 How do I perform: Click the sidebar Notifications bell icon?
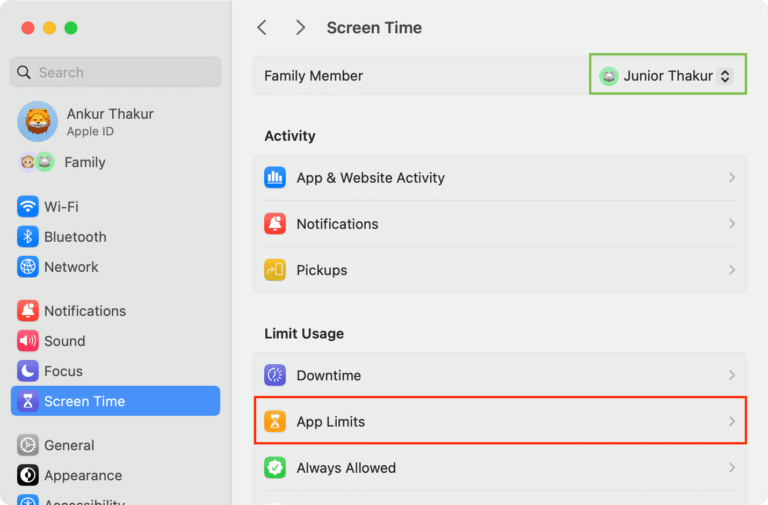27,311
